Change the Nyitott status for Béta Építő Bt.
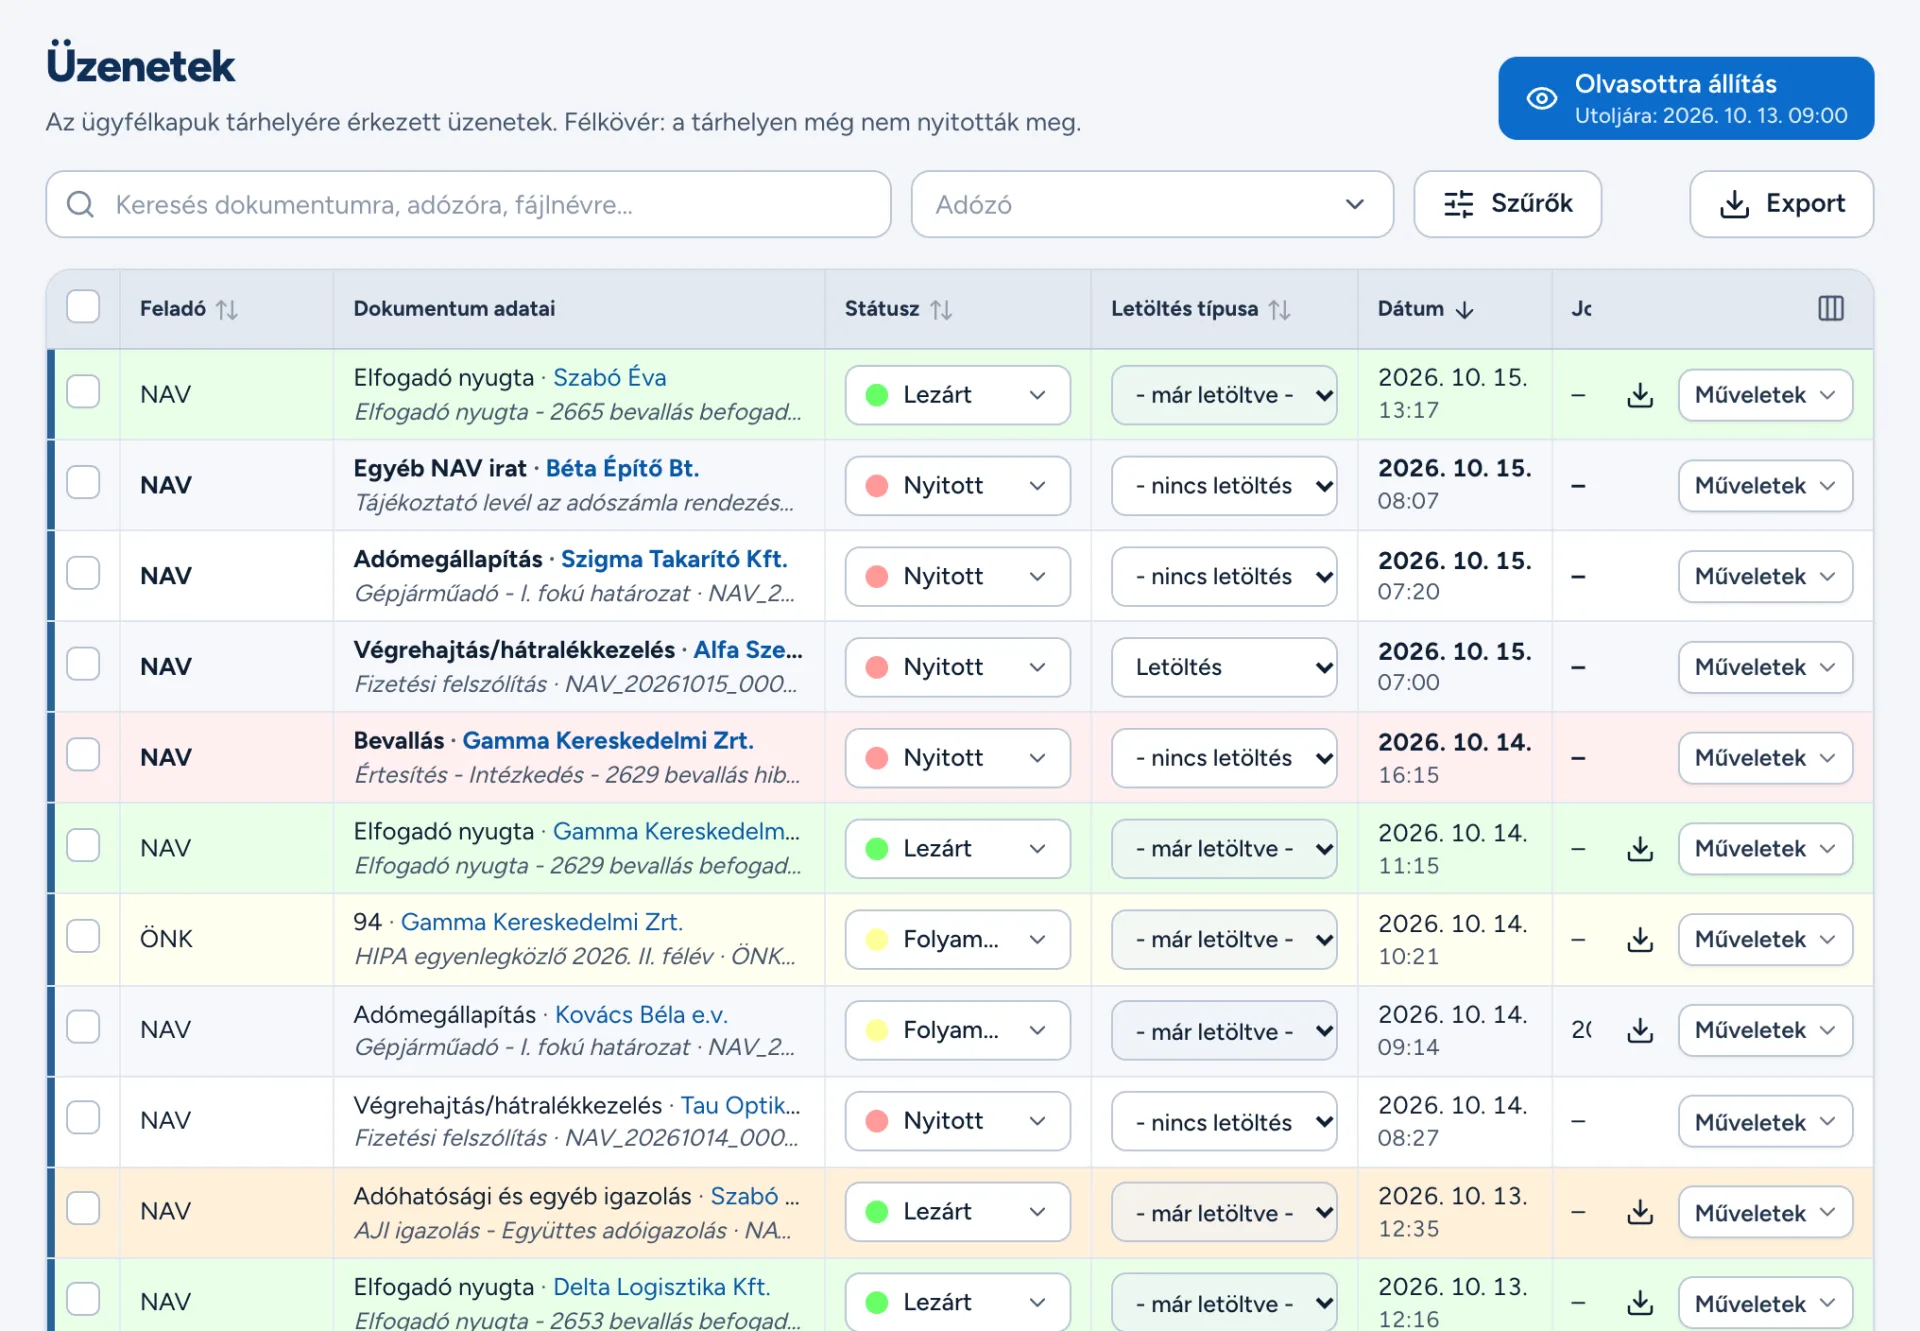Screen dimensions: 1920x1331 [957, 486]
